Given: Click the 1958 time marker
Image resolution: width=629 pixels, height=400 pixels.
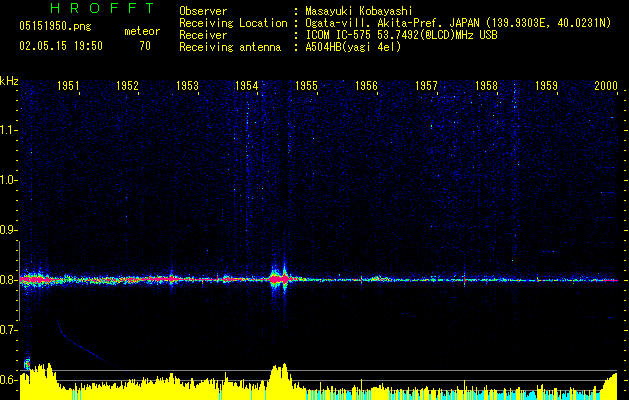Looking at the screenshot, I should pos(486,86).
